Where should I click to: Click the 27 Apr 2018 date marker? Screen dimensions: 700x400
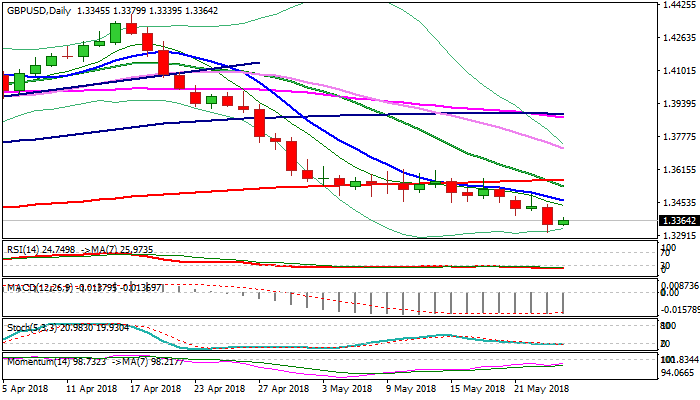click(x=278, y=388)
